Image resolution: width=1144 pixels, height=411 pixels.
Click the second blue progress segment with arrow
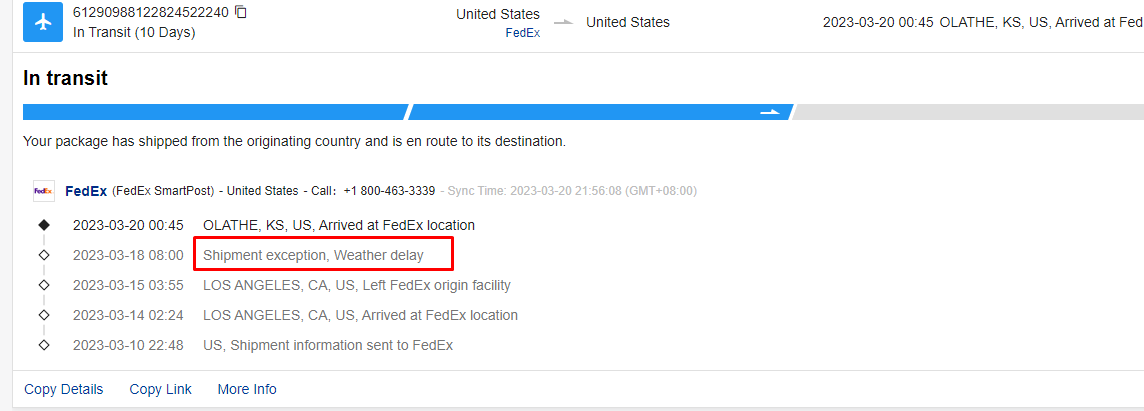600,112
